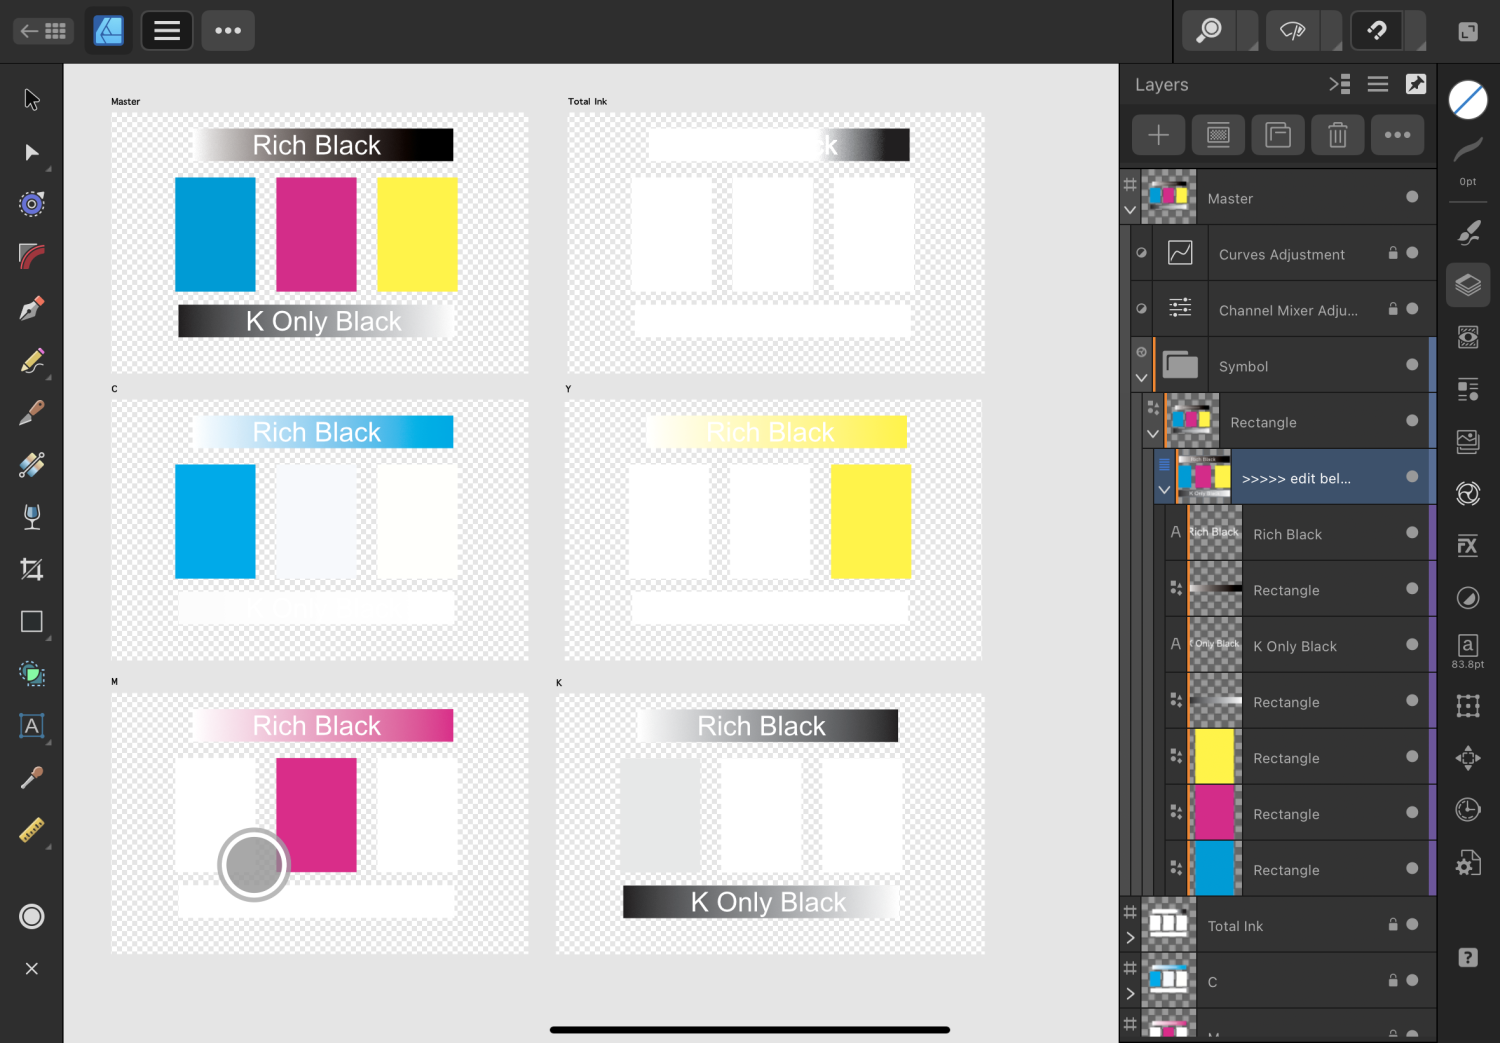The height and width of the screenshot is (1043, 1500).
Task: Open the ellipsis Edit menu
Action: click(x=228, y=30)
